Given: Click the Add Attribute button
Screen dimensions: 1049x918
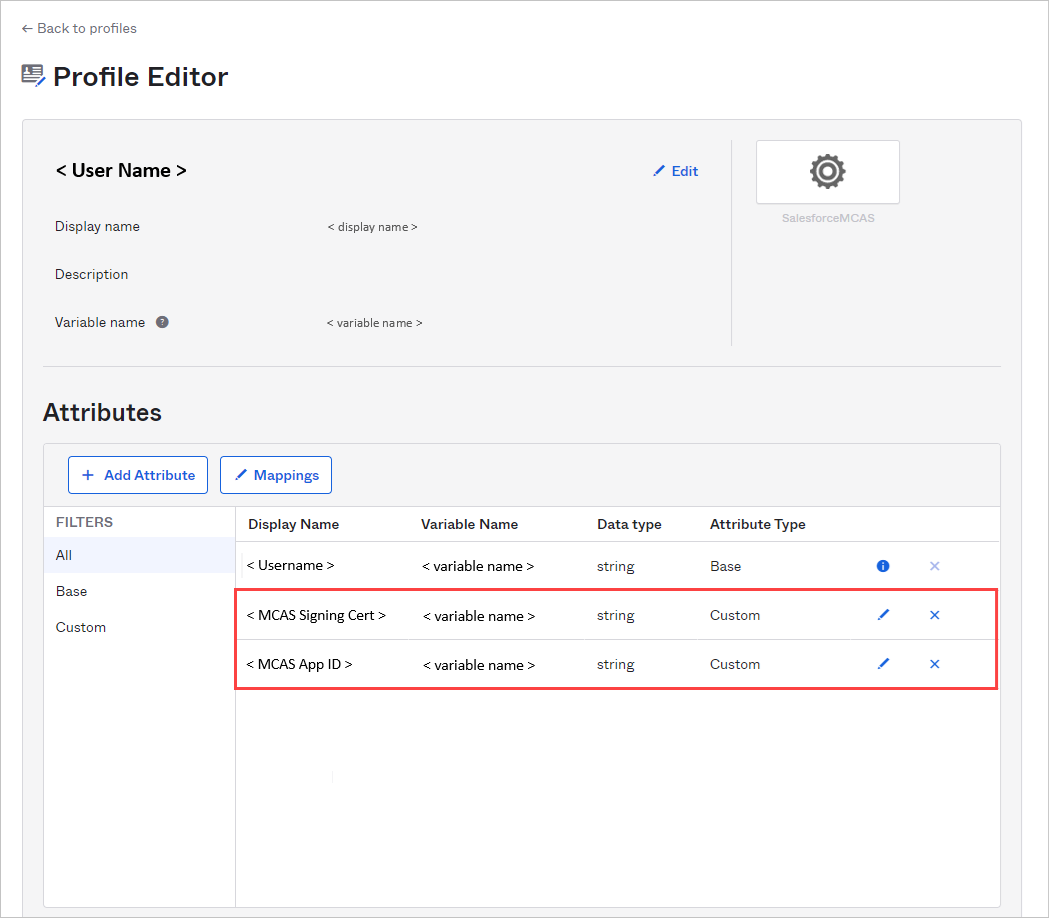Looking at the screenshot, I should [x=137, y=474].
